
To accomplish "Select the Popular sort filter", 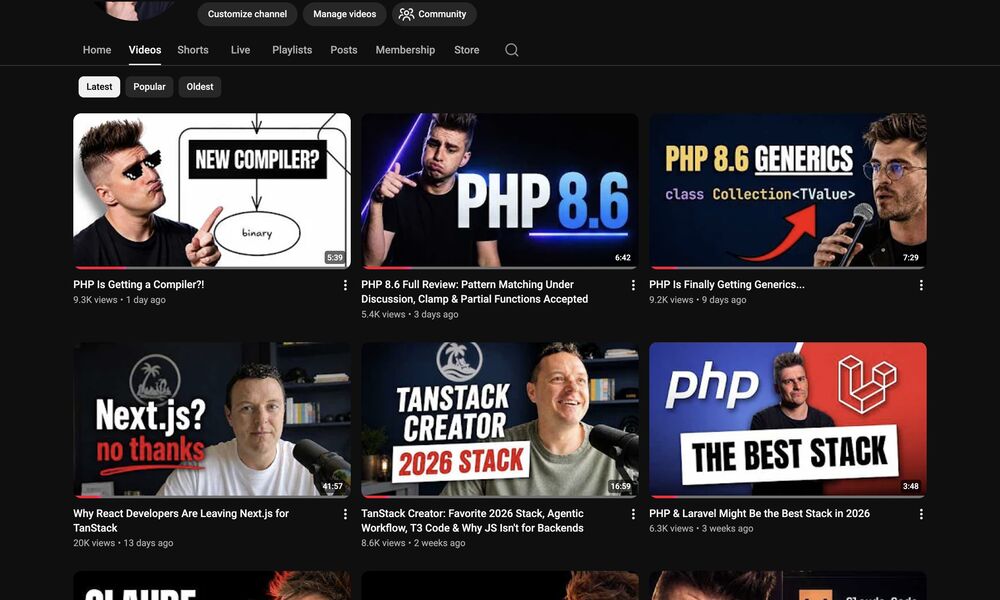I will 149,87.
